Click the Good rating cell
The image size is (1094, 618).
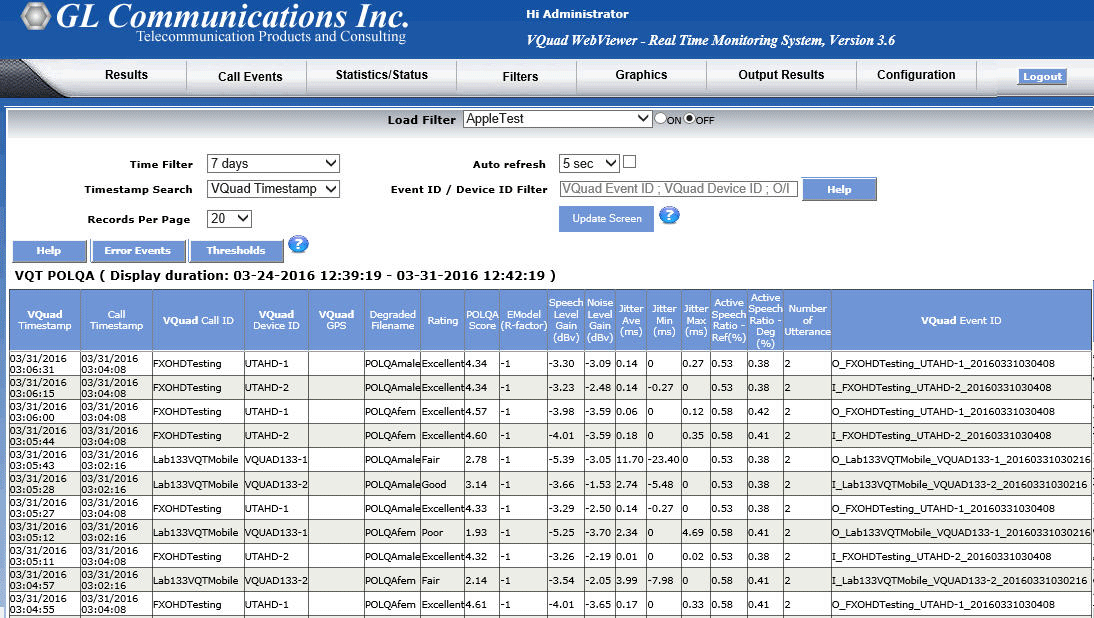pos(443,484)
